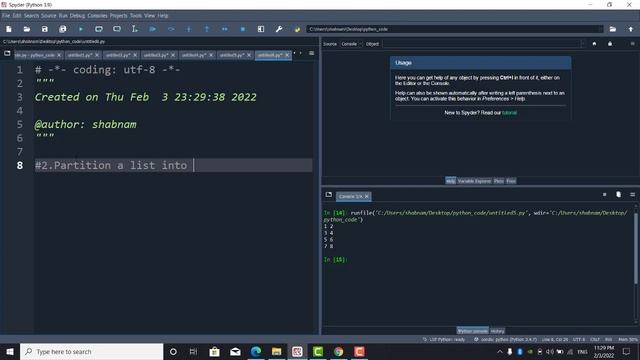Continue execution until next breakpoint
640x360 pixels.
tap(224, 29)
